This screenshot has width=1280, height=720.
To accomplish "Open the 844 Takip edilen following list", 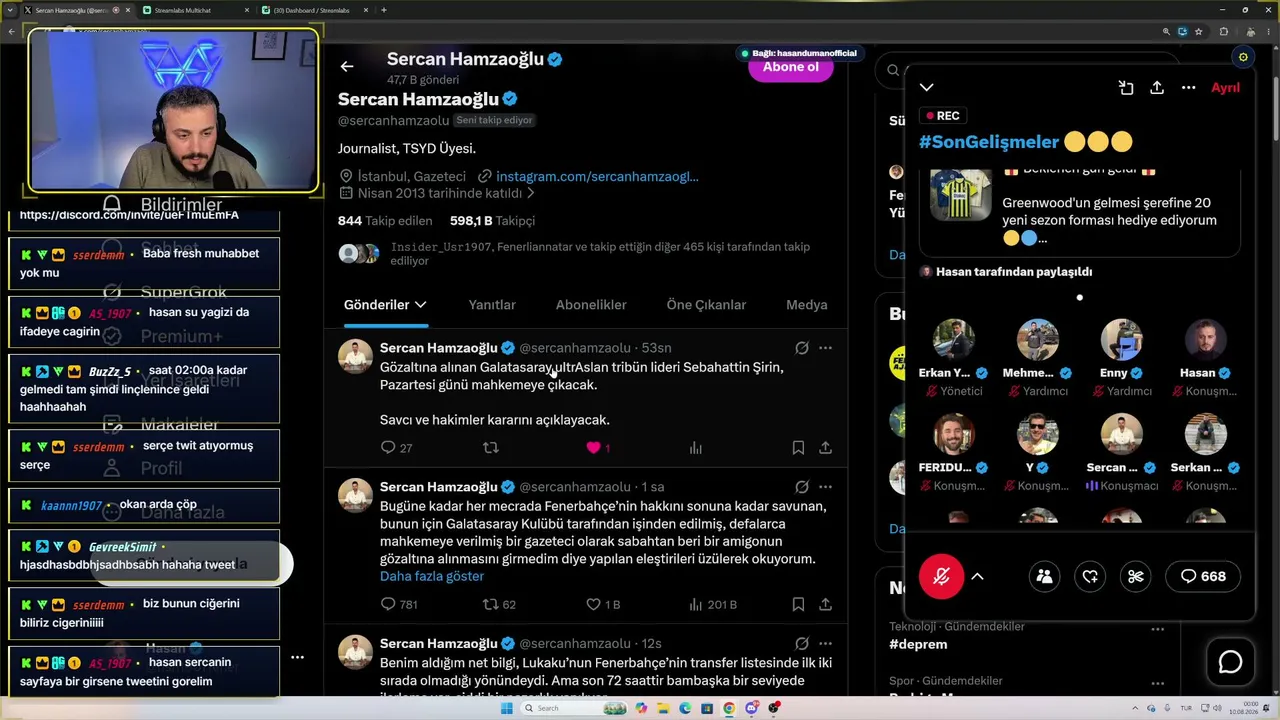I will pyautogui.click(x=385, y=221).
